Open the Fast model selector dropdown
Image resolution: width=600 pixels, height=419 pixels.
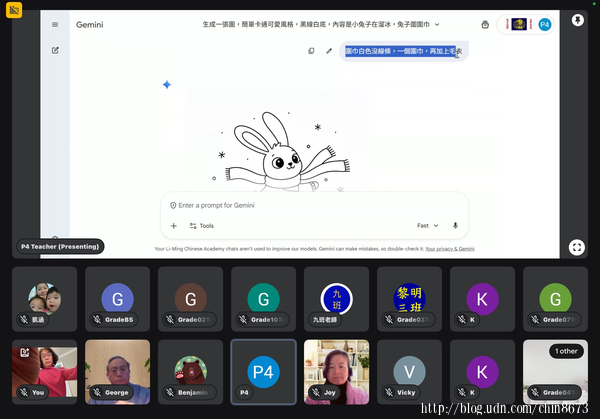[427, 226]
